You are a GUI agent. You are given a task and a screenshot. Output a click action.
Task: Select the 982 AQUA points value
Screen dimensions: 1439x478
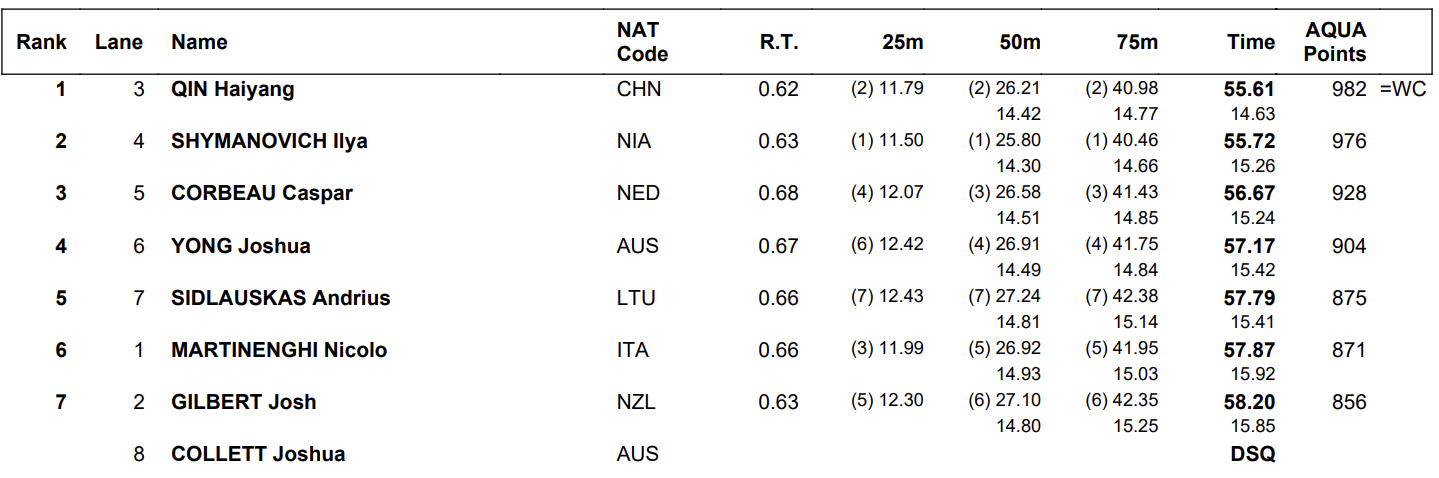pos(1349,89)
